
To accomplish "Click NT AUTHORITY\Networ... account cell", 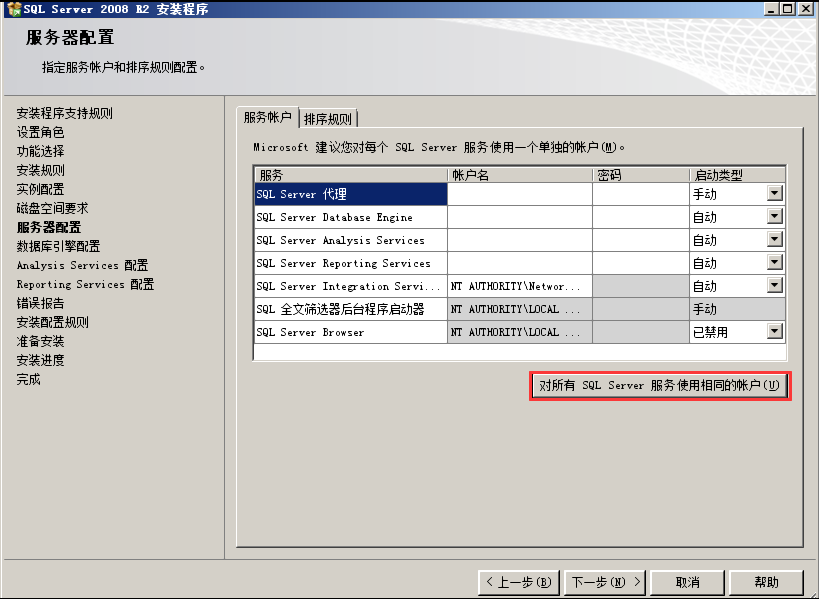I will click(x=520, y=286).
